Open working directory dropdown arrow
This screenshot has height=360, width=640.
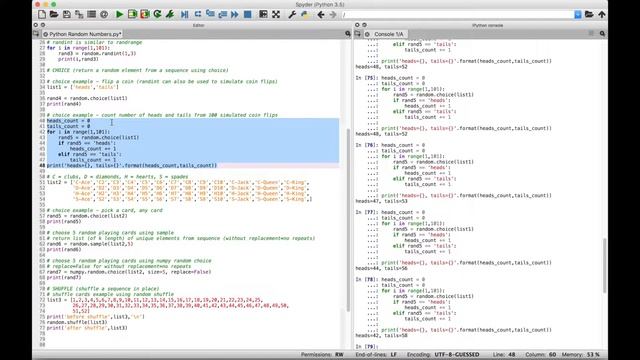tap(578, 15)
